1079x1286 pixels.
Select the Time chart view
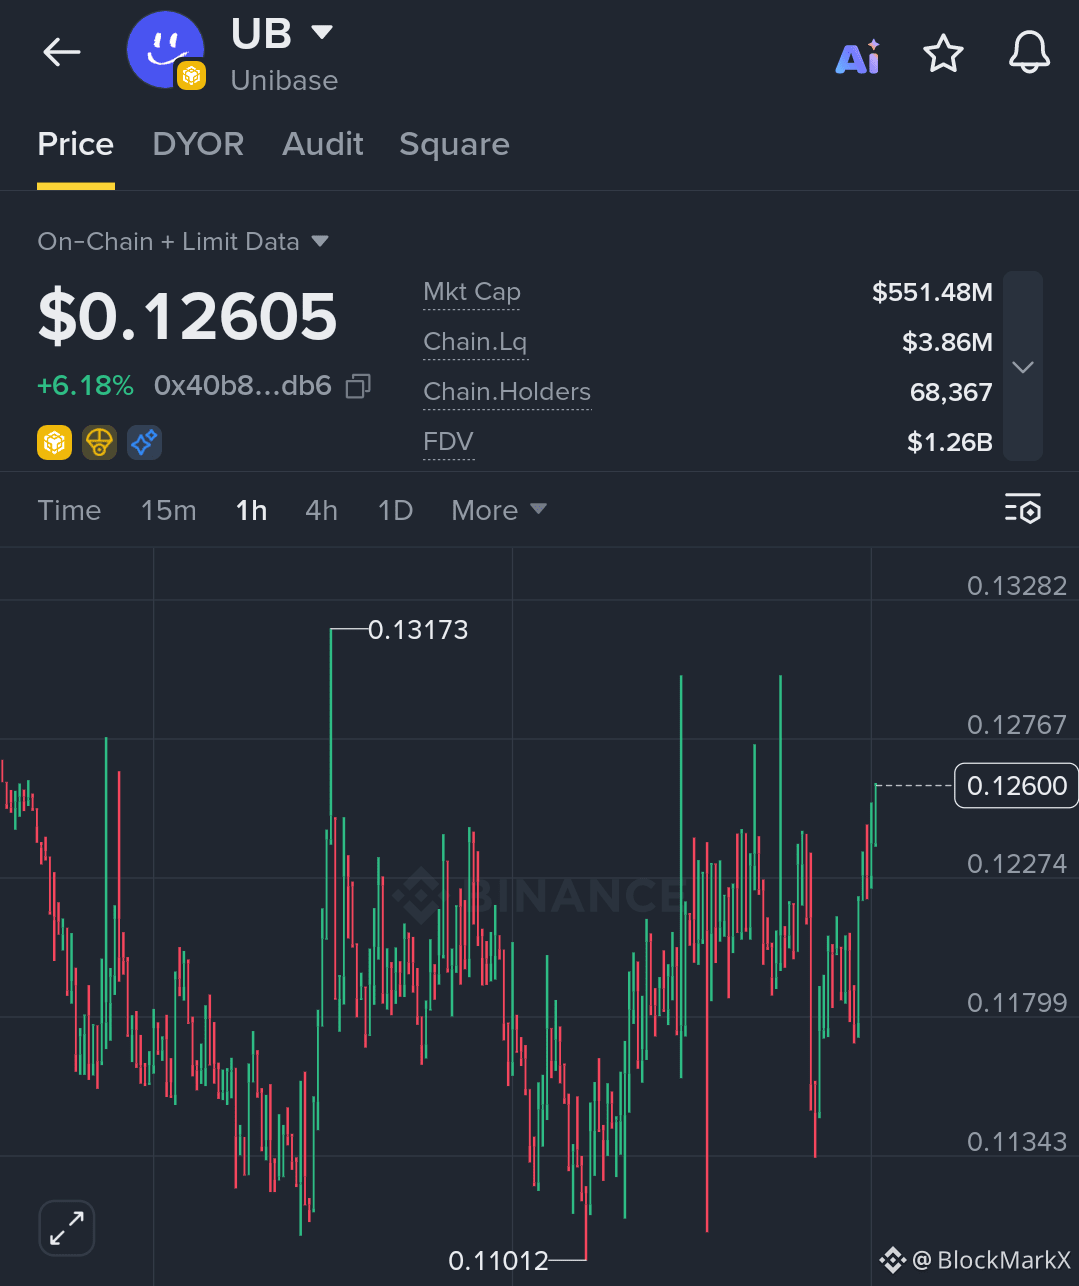tap(69, 510)
